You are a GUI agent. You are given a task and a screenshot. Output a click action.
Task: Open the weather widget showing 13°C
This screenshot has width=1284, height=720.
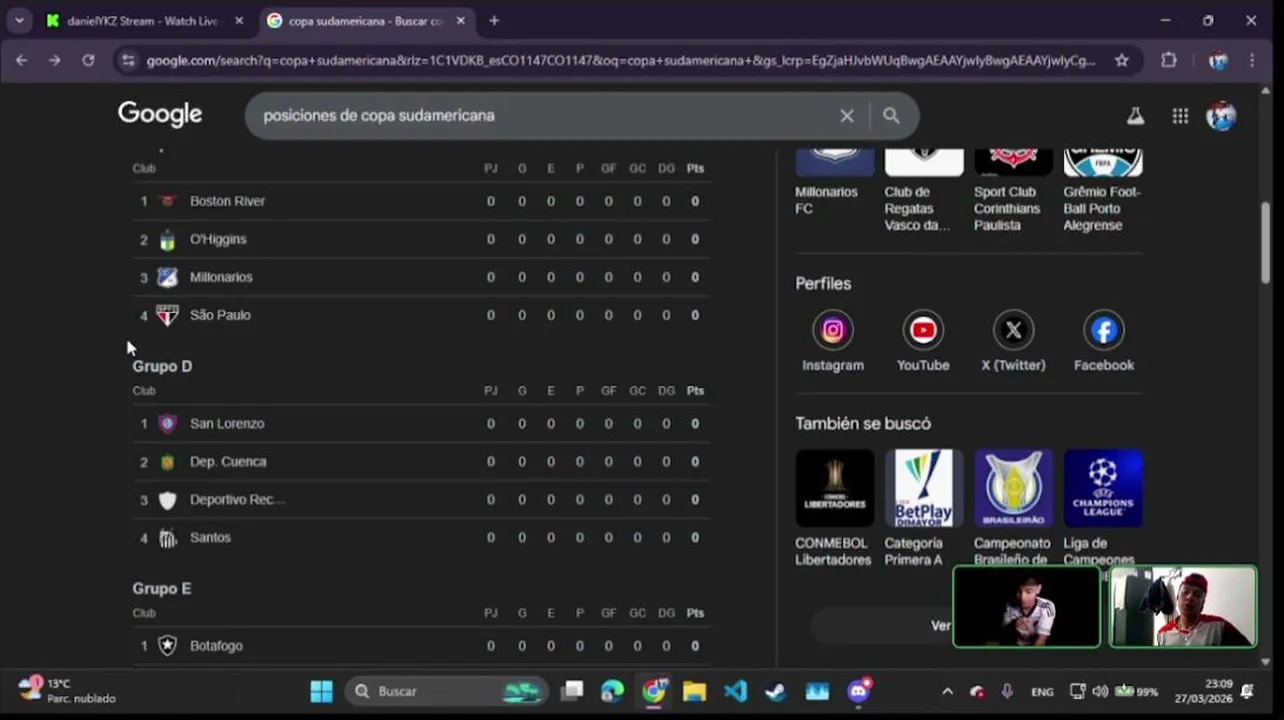[x=68, y=691]
